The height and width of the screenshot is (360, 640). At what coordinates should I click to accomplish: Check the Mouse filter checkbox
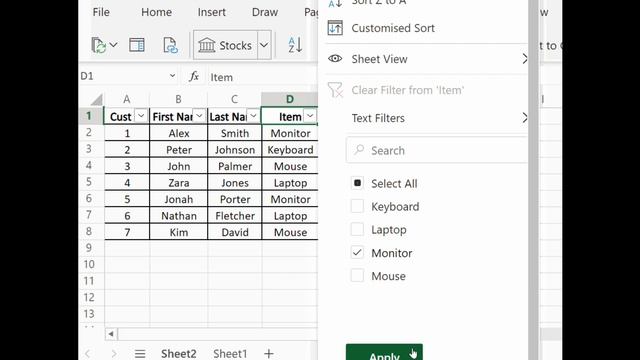(x=357, y=276)
